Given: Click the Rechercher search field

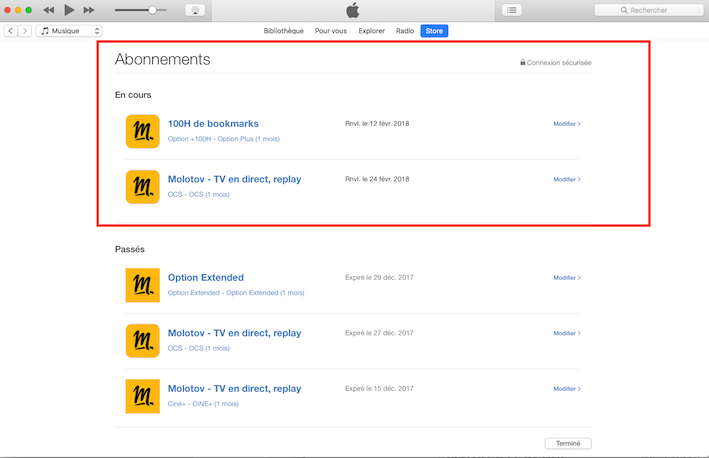Looking at the screenshot, I should pos(649,10).
